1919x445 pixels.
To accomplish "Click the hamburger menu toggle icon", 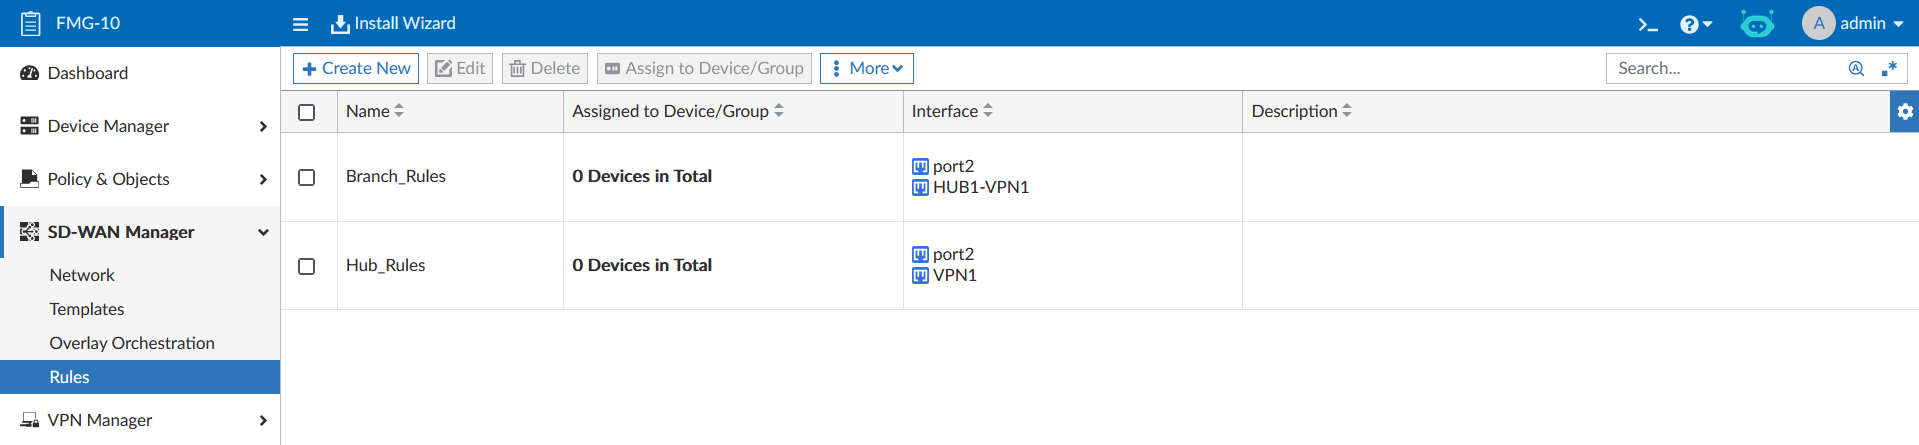I will 300,24.
